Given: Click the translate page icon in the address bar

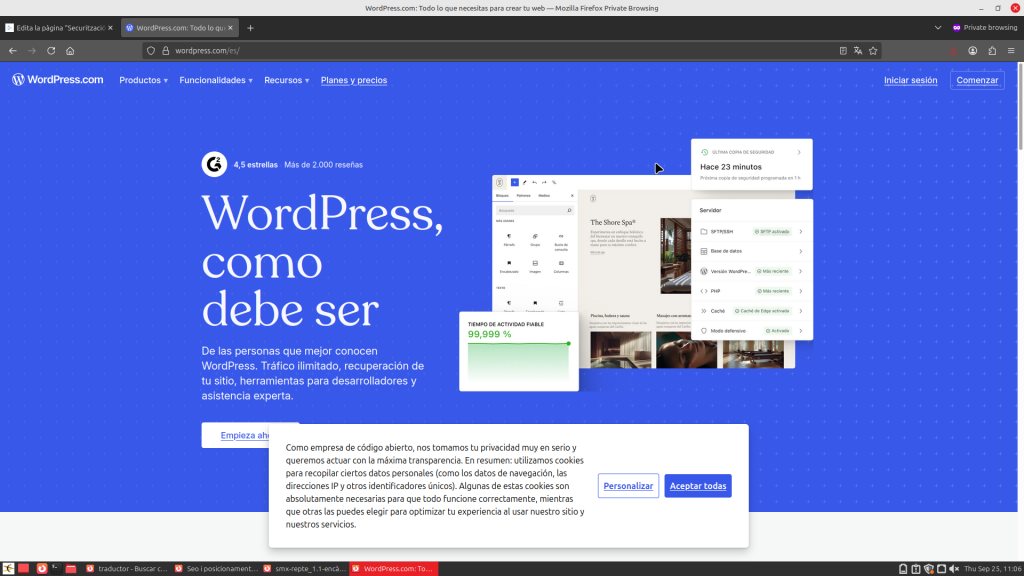Looking at the screenshot, I should [x=858, y=50].
